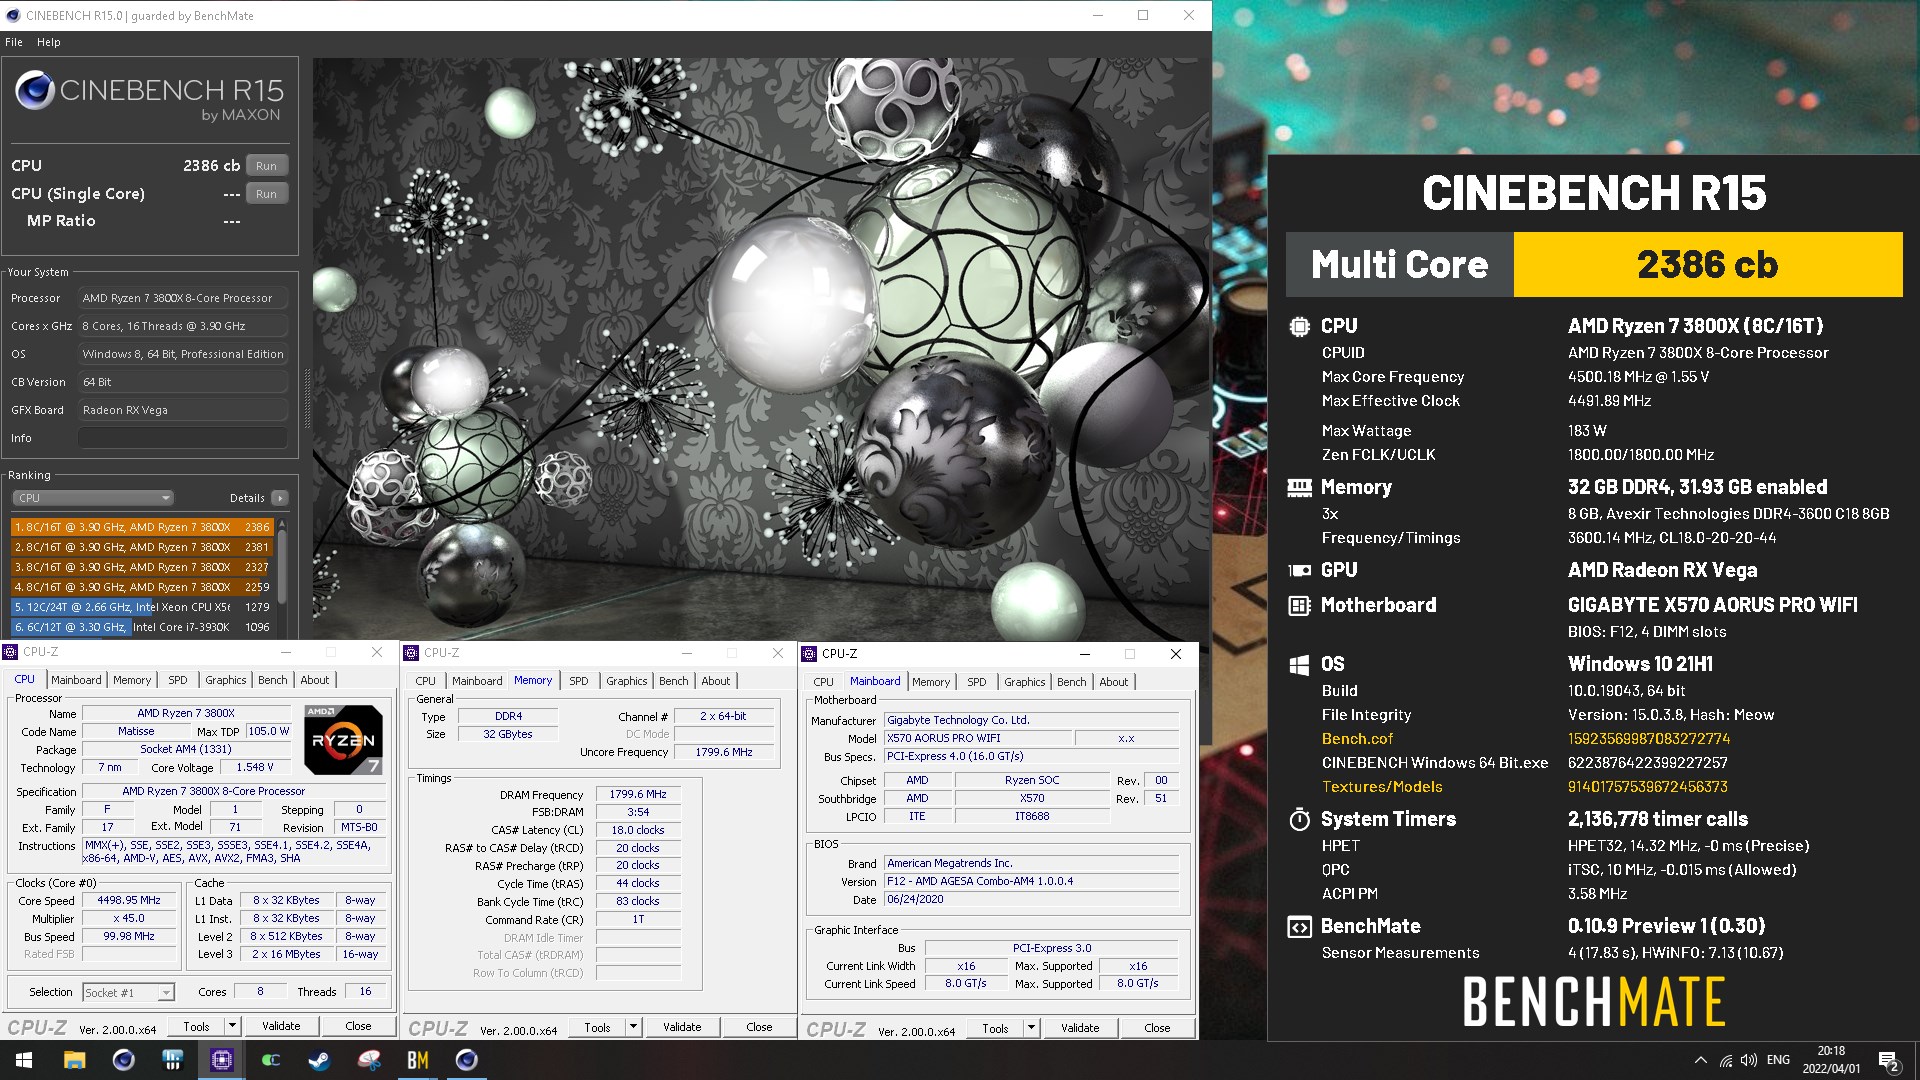Click Close button in the CPU-Z window showing the Memory tab
This screenshot has height=1080, width=1920.
(759, 1027)
